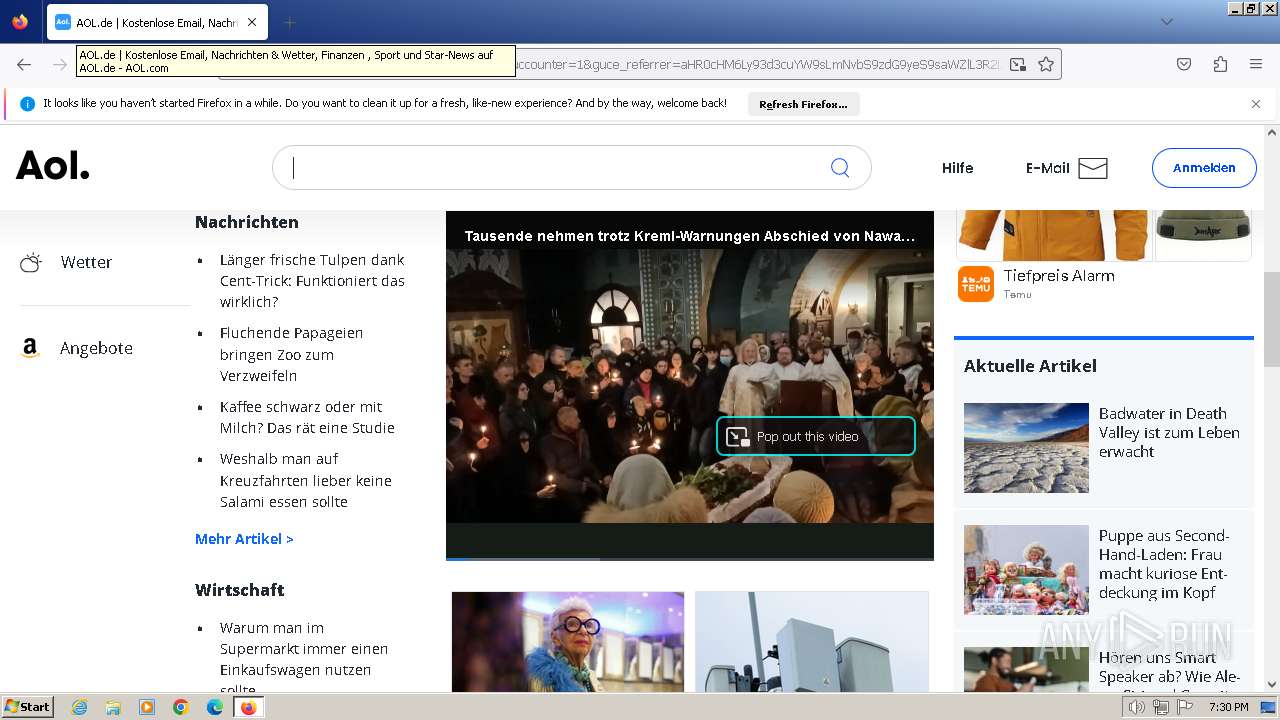The image size is (1280, 720).
Task: Click the dolls thumbnail image
Action: tap(1026, 570)
